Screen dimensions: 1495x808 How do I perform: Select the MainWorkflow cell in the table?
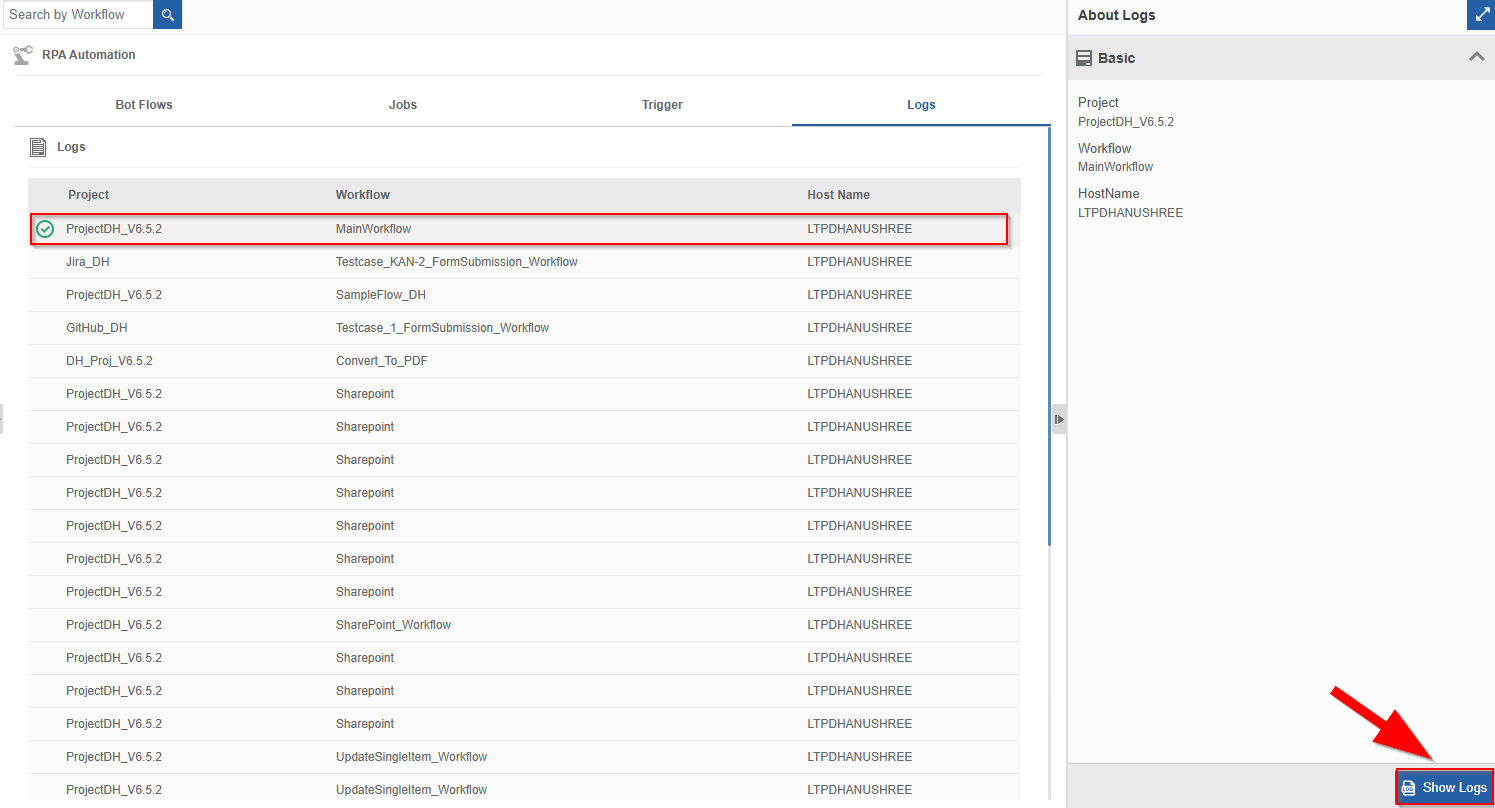373,229
